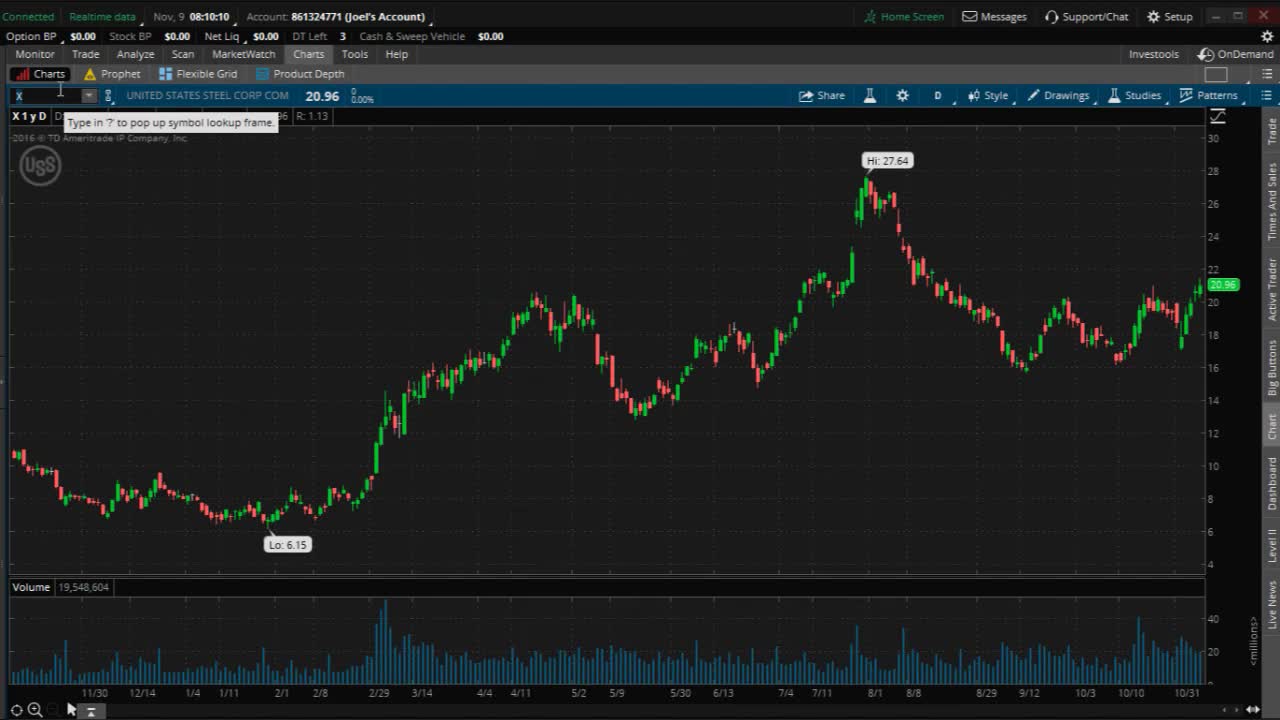Open Messages

pyautogui.click(x=994, y=17)
